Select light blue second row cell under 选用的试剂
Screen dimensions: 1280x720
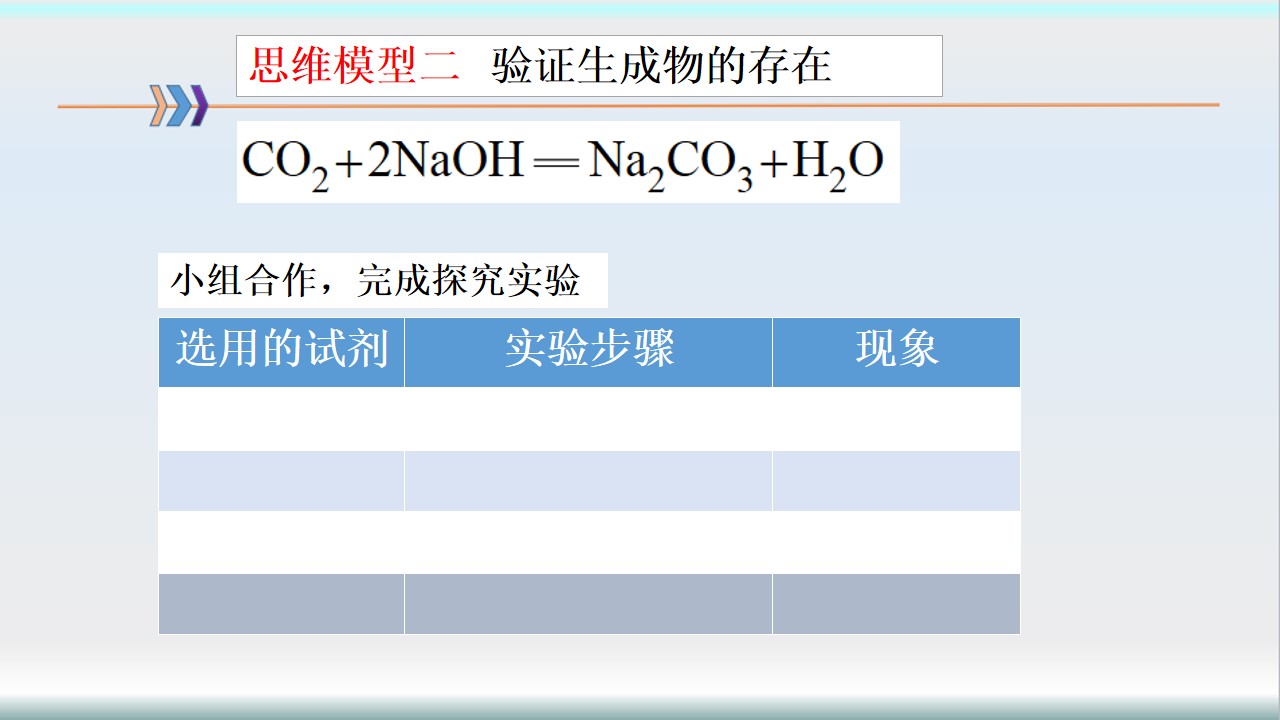click(x=281, y=481)
